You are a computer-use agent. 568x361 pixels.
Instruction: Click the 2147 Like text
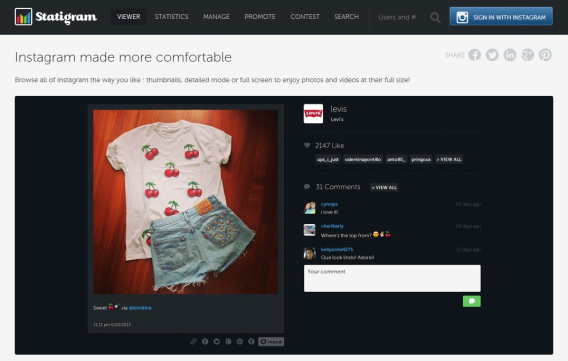[x=330, y=146]
